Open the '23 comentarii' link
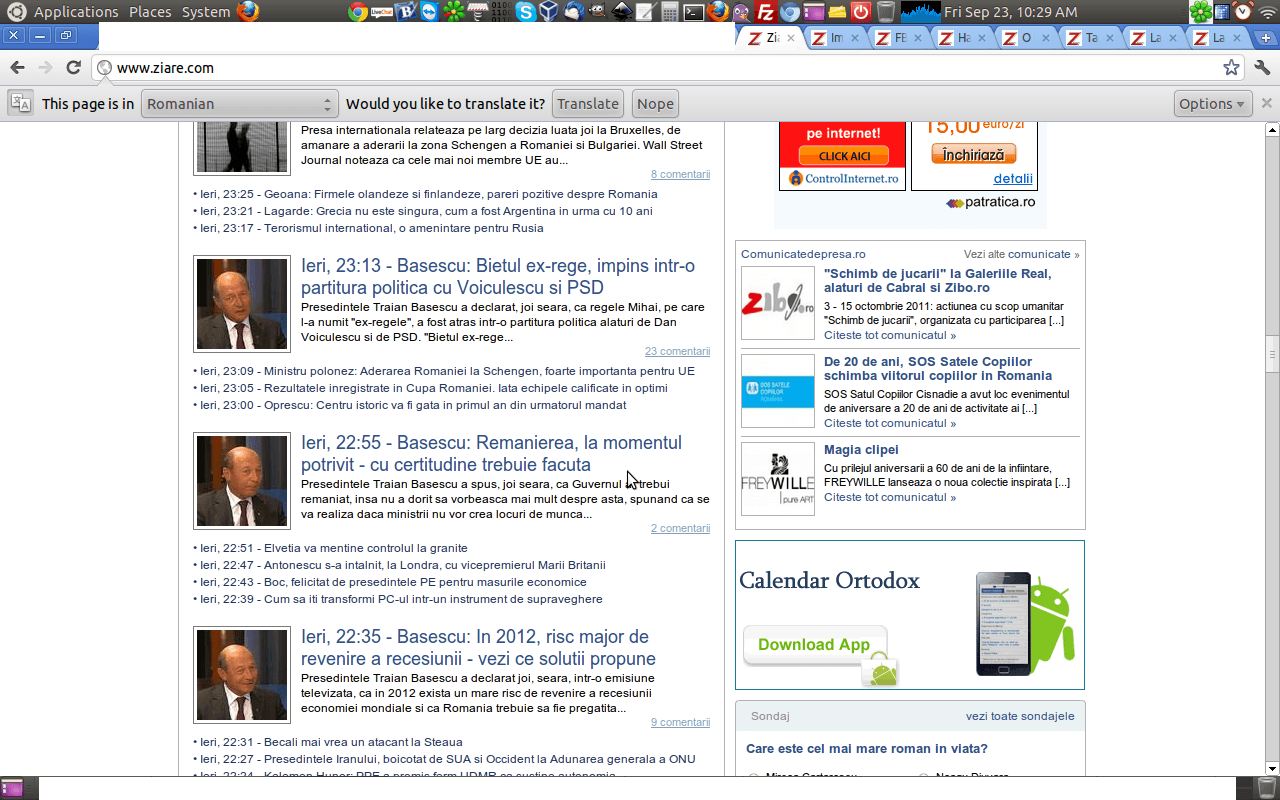Viewport: 1280px width, 800px height. [x=677, y=351]
